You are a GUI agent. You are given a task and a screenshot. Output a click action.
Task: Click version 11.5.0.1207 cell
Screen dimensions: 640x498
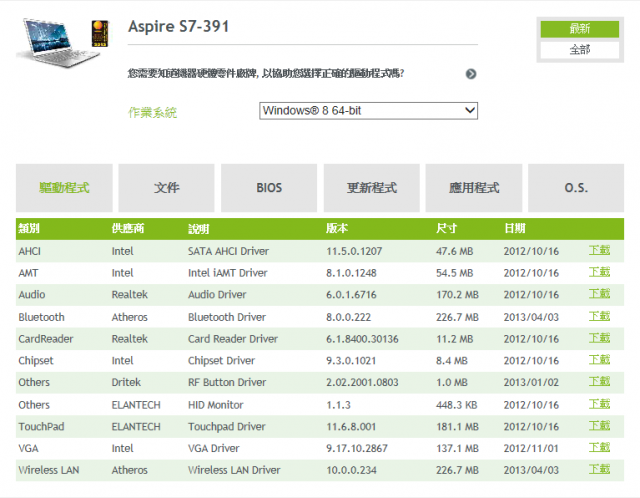[x=354, y=251]
